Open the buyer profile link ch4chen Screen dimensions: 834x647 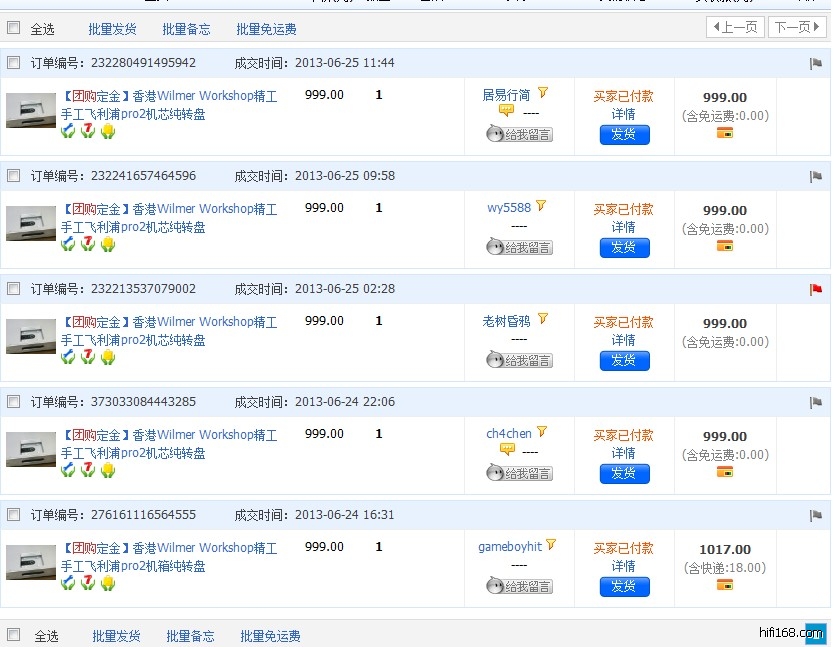[509, 434]
